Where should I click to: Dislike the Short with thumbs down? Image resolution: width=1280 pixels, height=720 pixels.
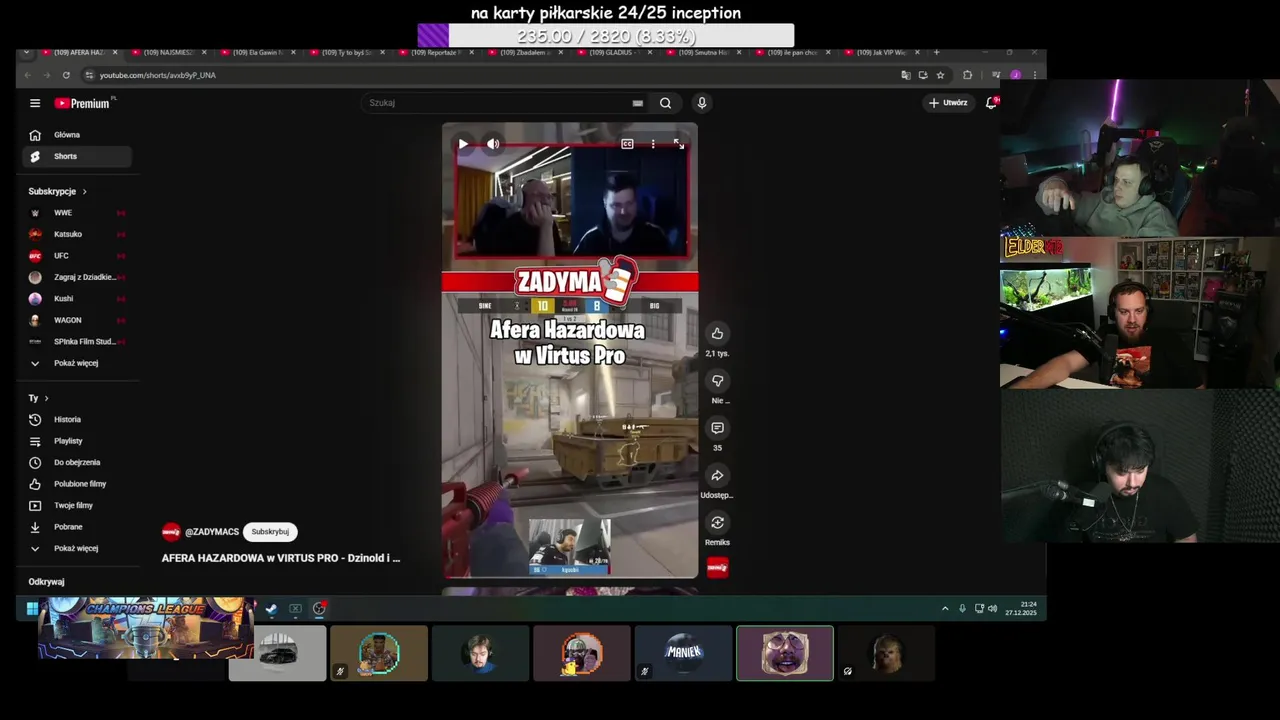[x=717, y=381]
